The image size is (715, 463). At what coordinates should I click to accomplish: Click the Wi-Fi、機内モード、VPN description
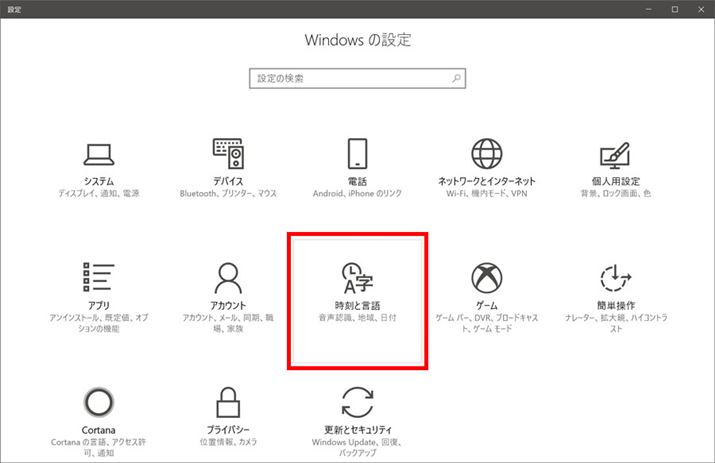pyautogui.click(x=487, y=193)
